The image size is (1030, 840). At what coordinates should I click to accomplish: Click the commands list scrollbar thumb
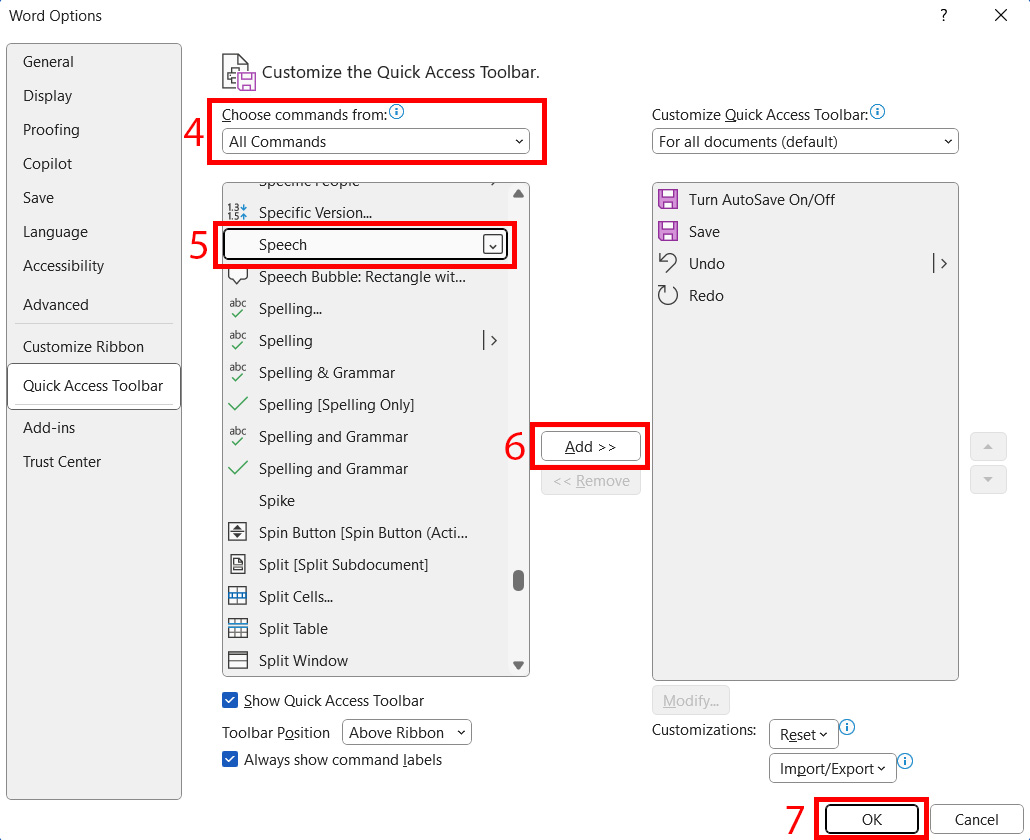(518, 581)
